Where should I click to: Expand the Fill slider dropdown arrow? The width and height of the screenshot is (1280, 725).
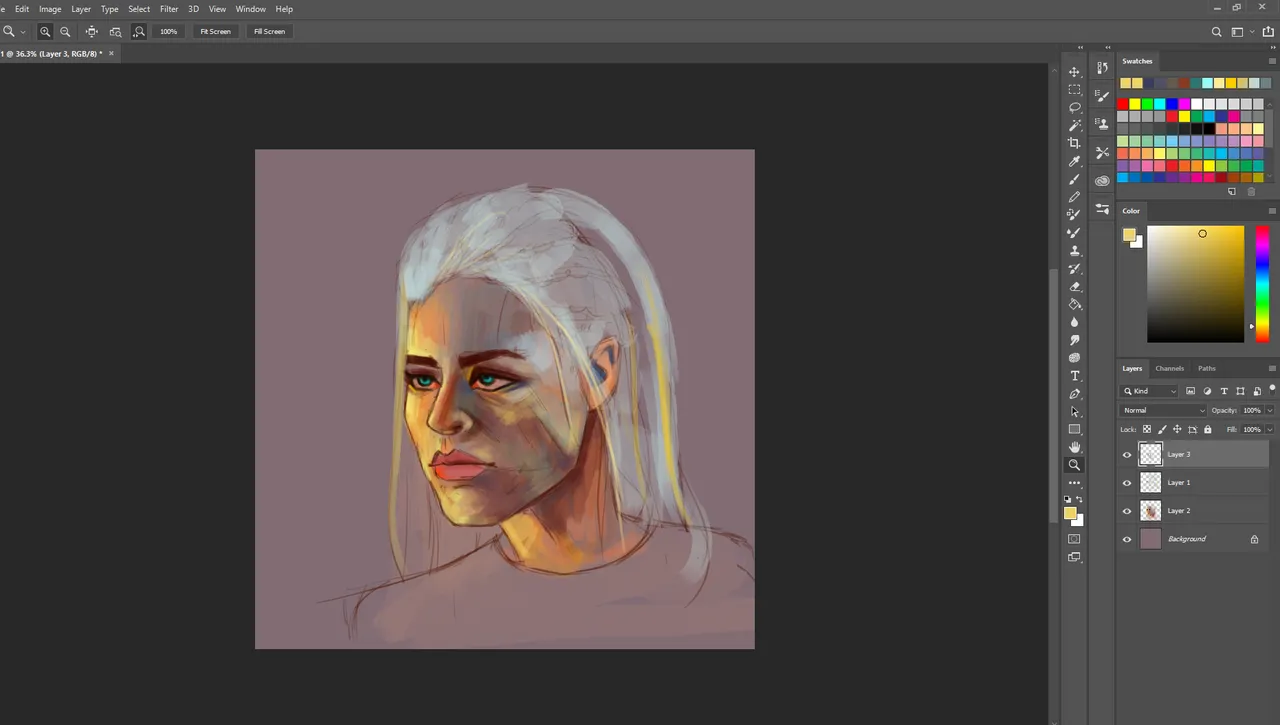point(1270,429)
